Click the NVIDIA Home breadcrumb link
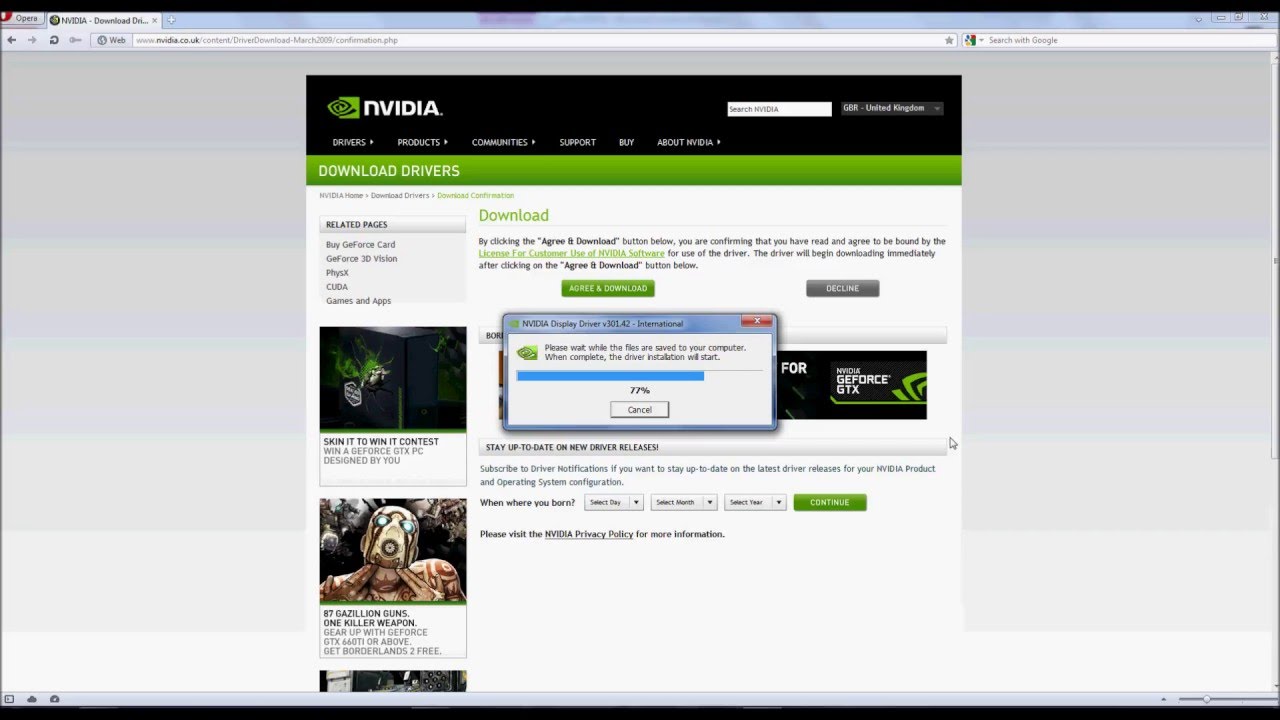The image size is (1280, 720). pyautogui.click(x=341, y=195)
